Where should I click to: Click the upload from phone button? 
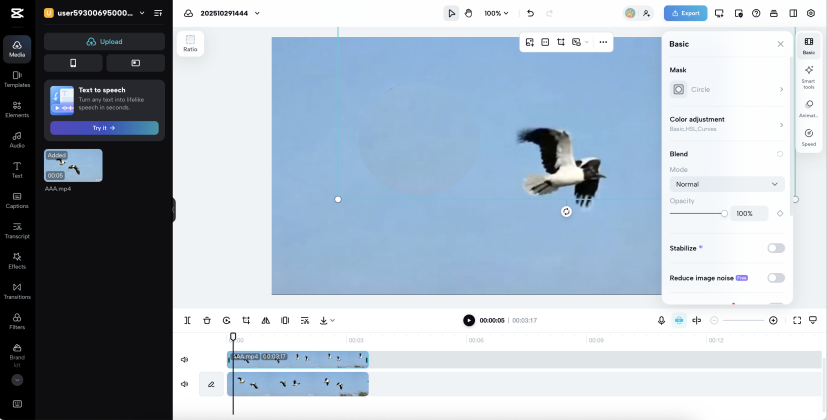(x=73, y=63)
